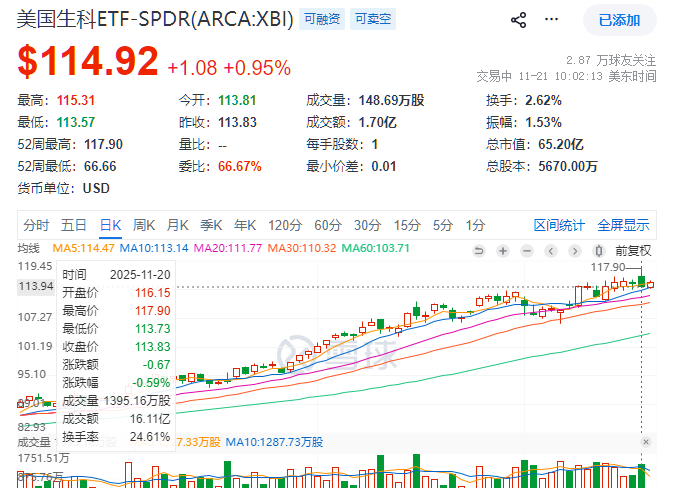Screen dimensions: 673x488
Task: Click the MA20:111.77 indicator label
Action: pos(227,248)
